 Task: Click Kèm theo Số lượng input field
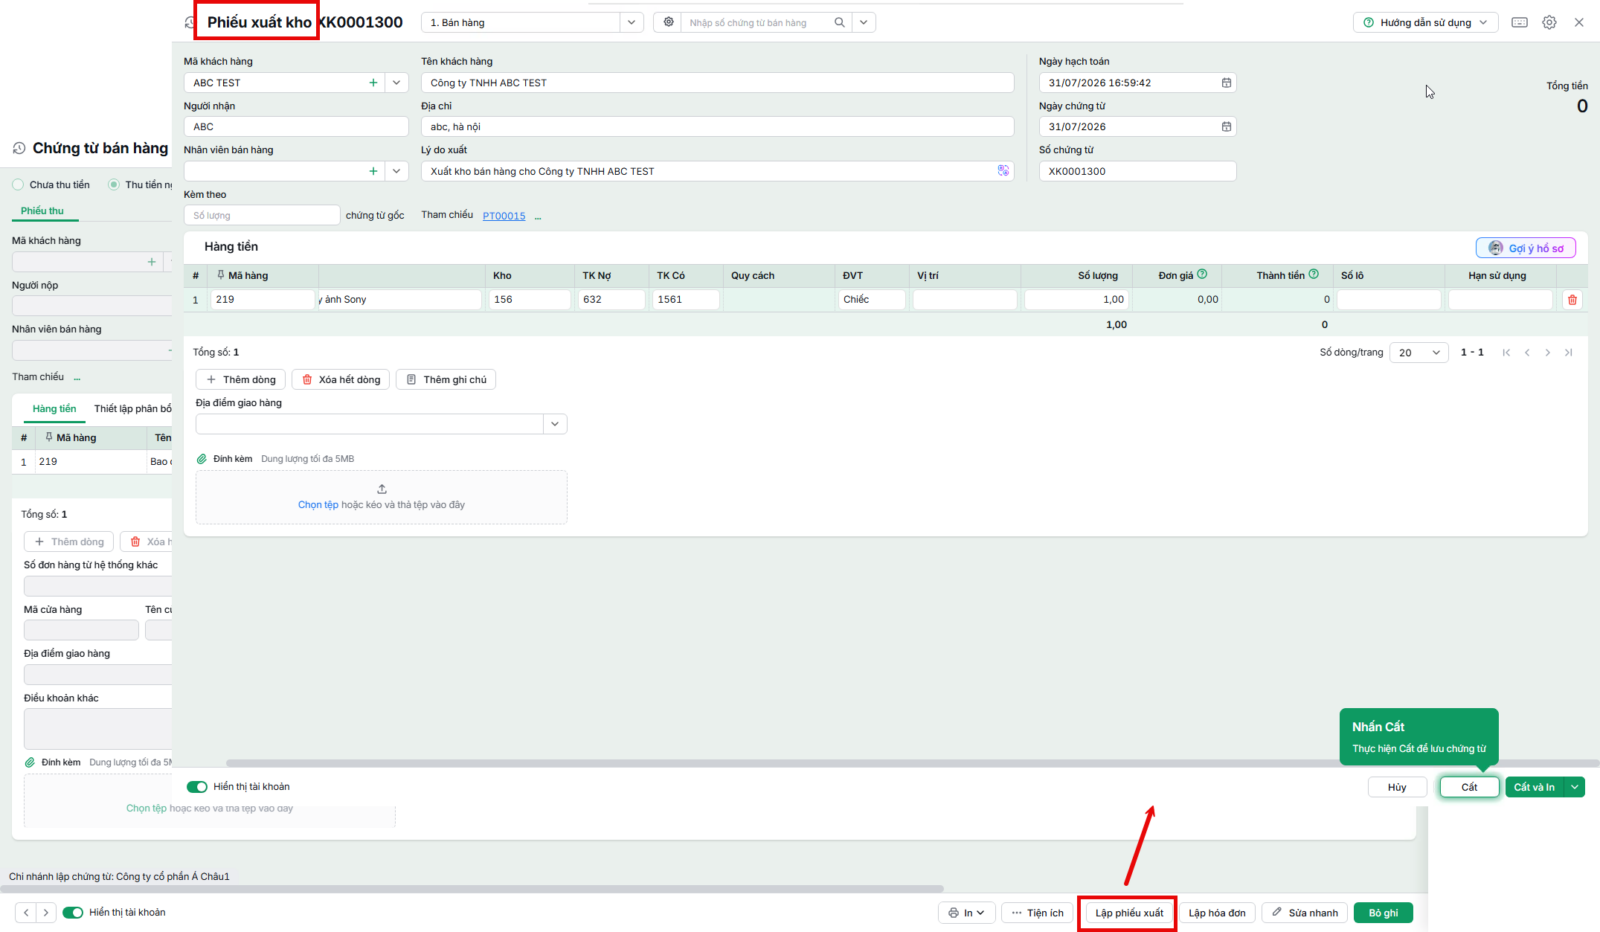(262, 215)
